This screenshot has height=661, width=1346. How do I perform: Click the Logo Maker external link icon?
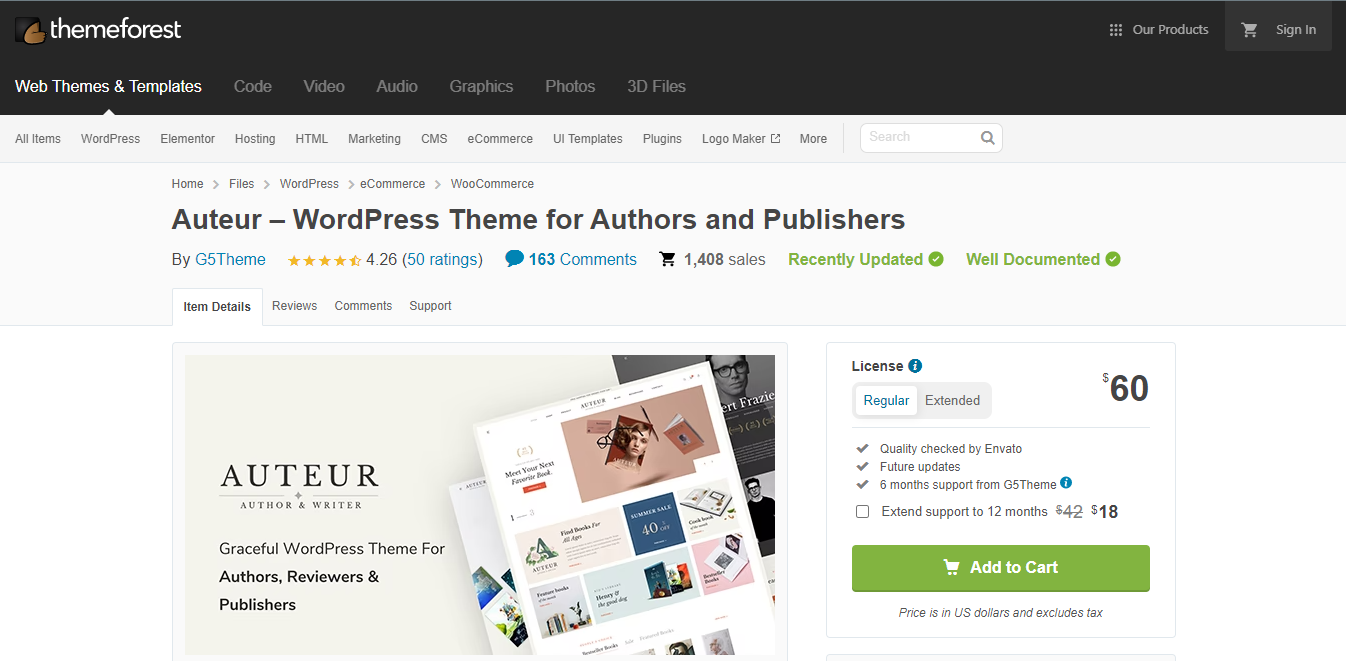tap(775, 139)
